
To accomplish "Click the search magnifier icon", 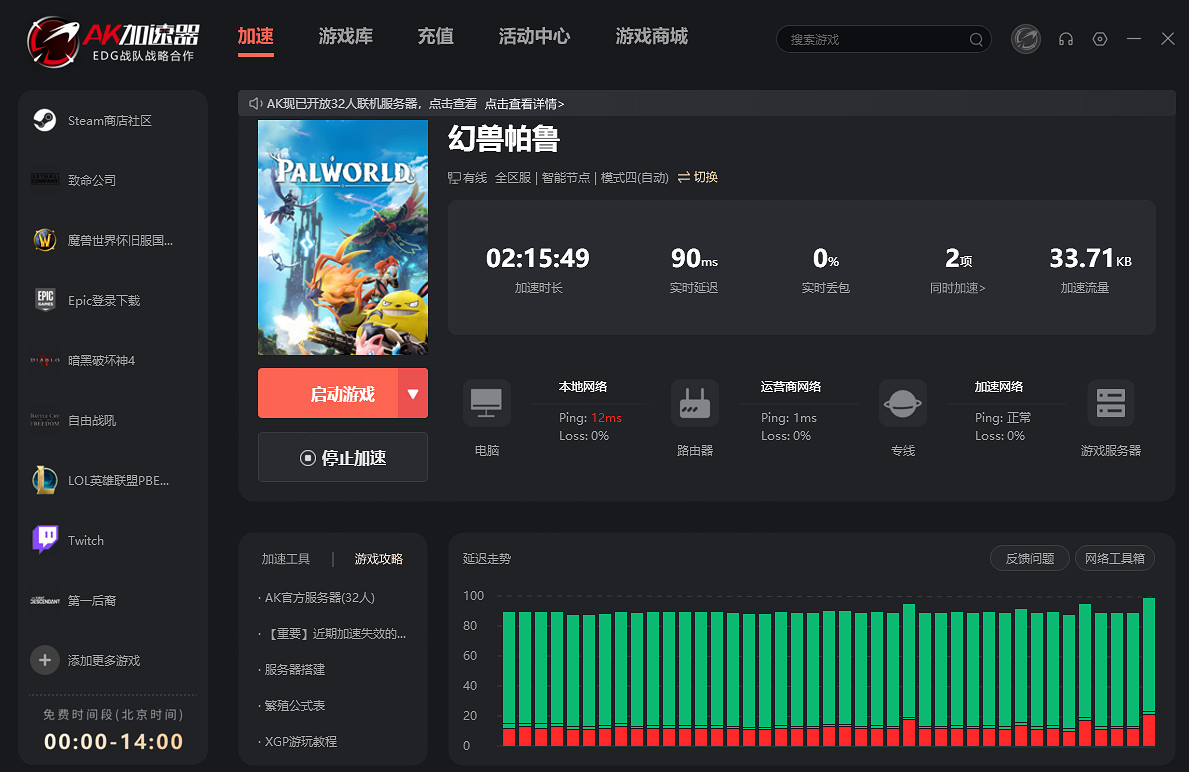I will pyautogui.click(x=976, y=40).
